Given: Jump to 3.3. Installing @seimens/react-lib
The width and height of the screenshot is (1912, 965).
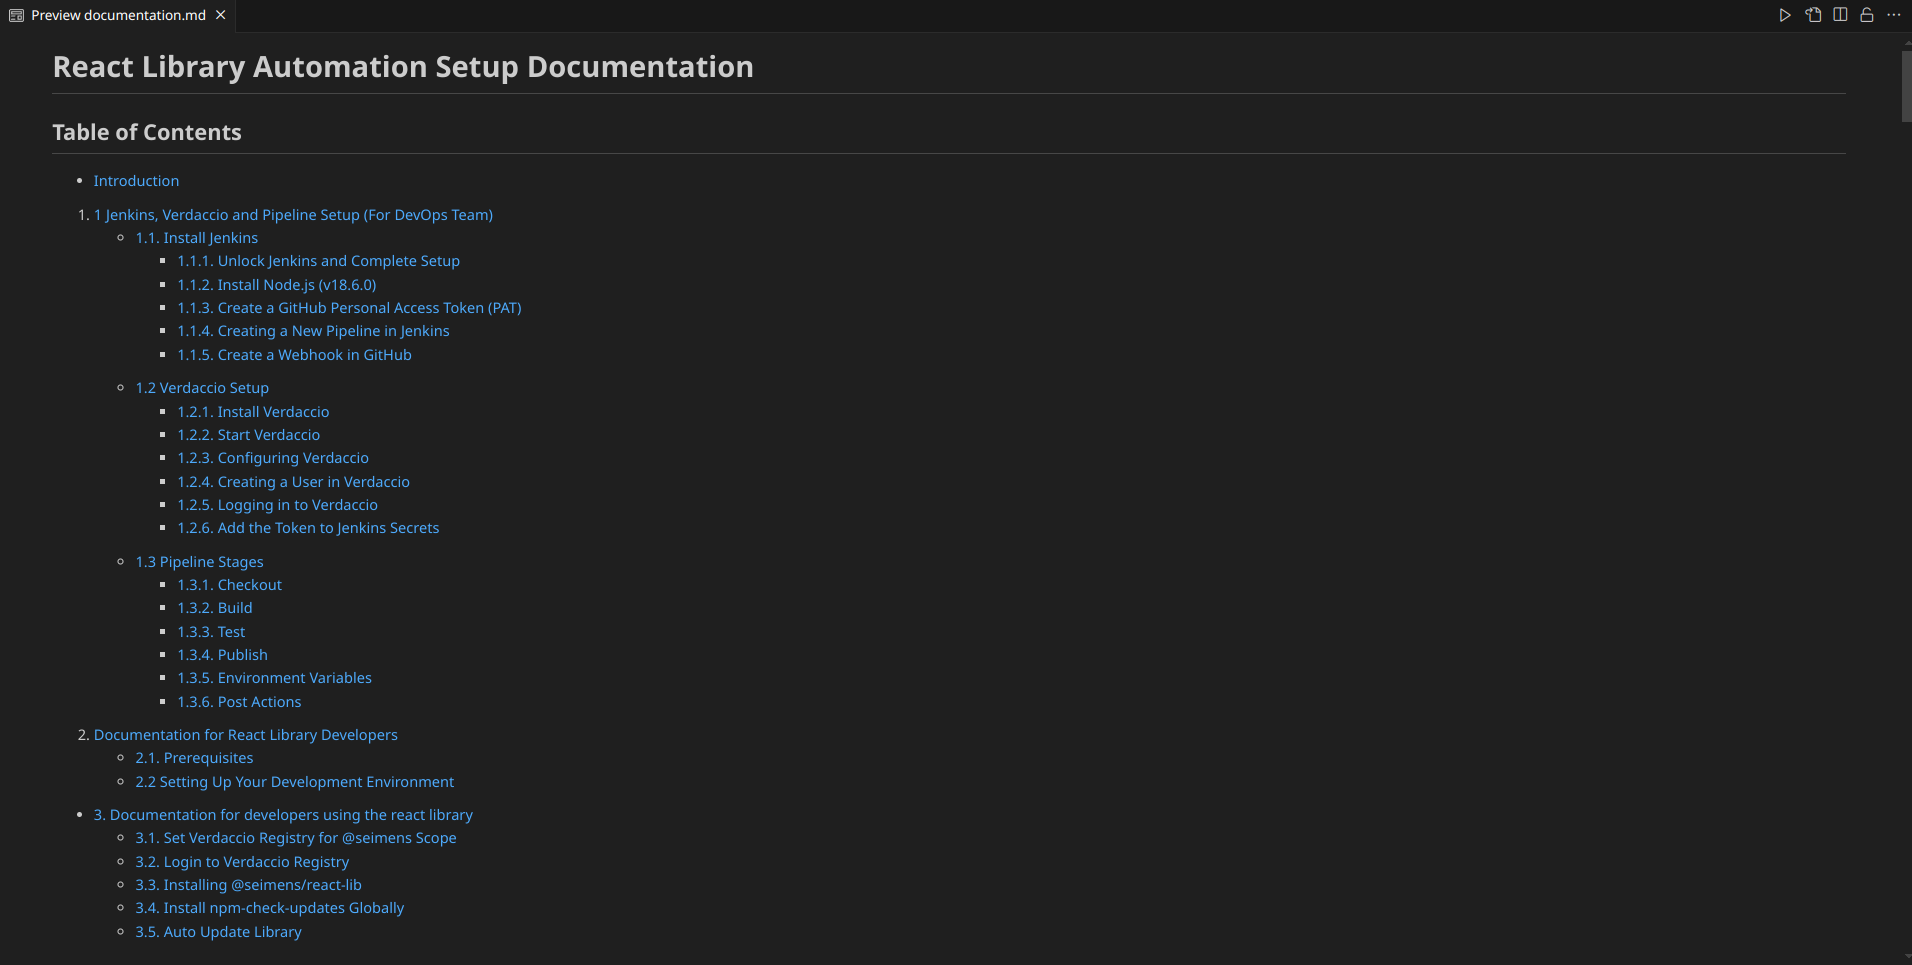Looking at the screenshot, I should point(249,885).
